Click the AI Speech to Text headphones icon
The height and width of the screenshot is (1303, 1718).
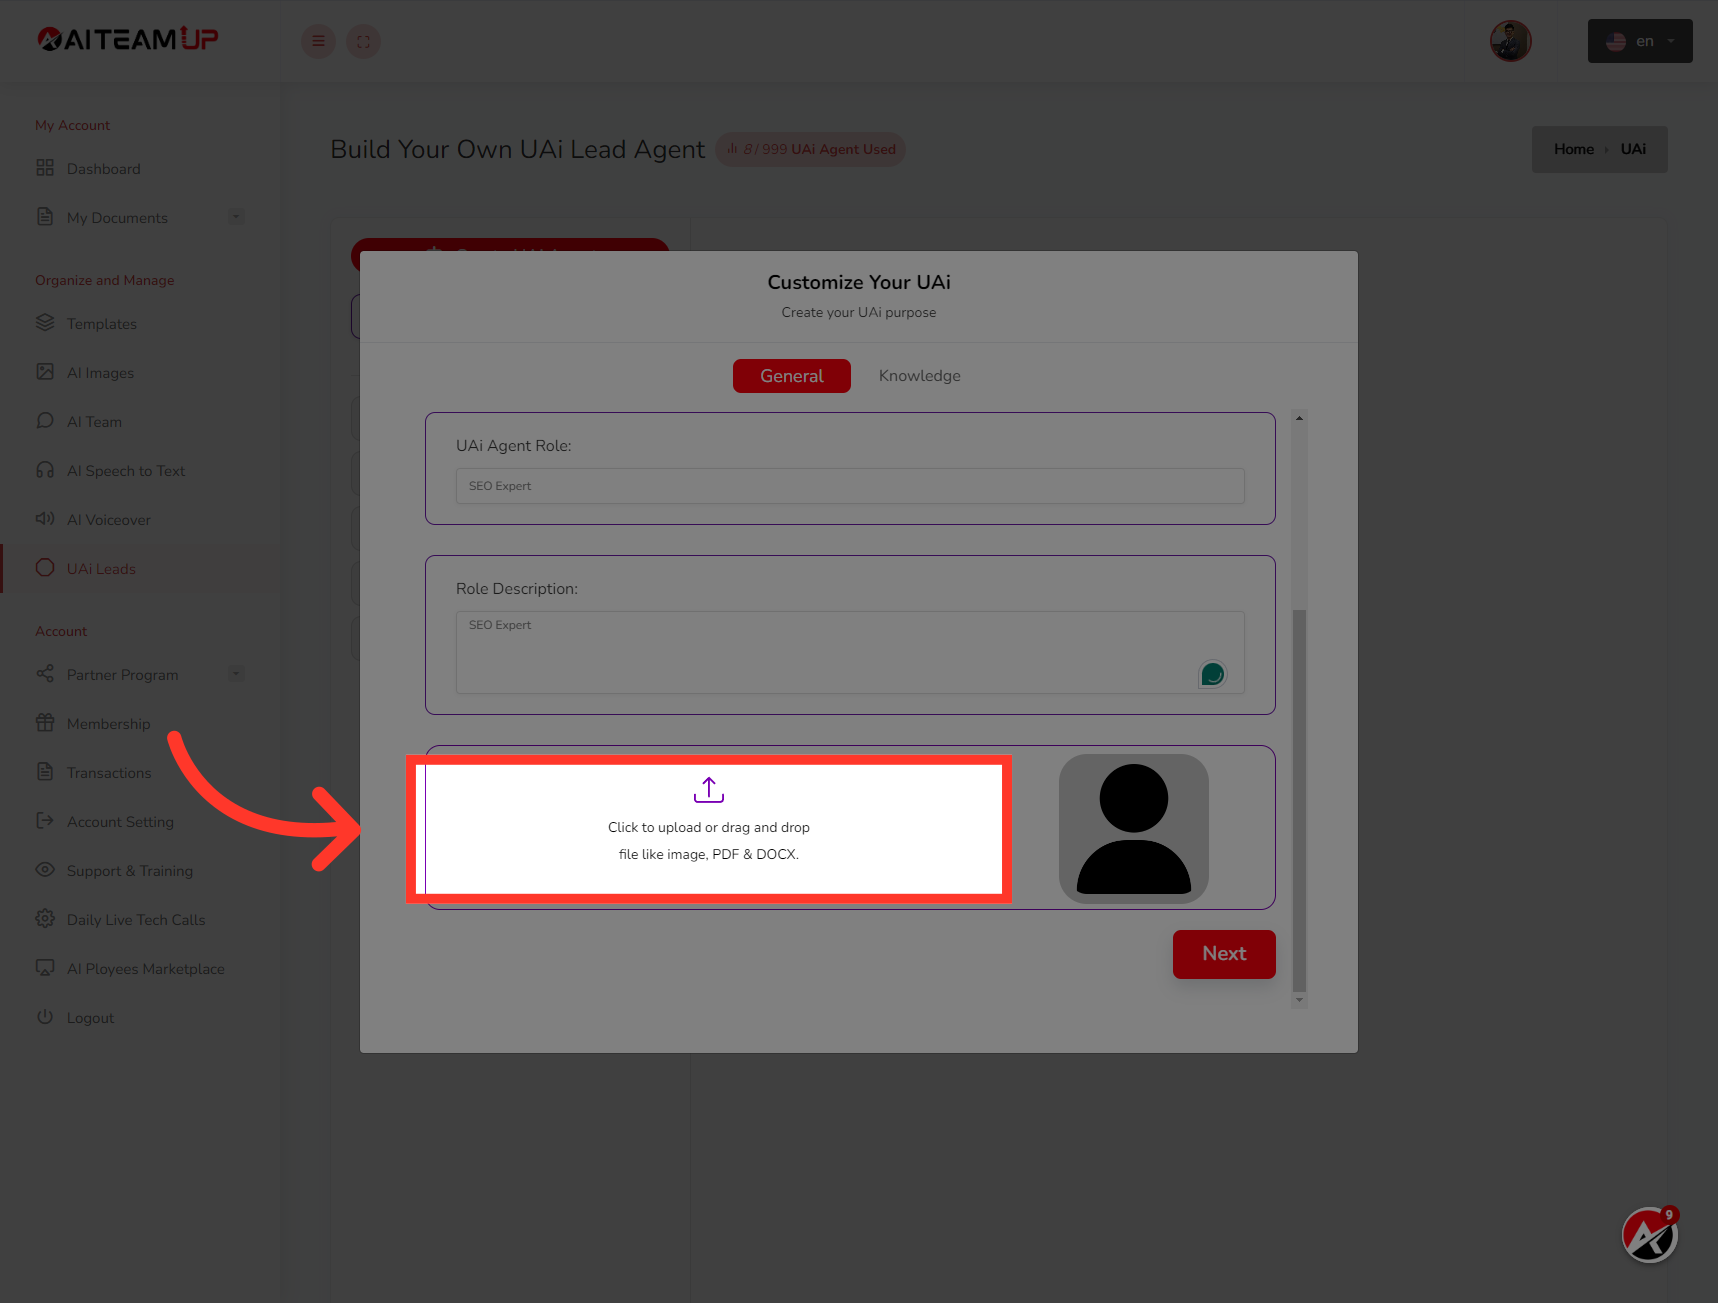(45, 470)
